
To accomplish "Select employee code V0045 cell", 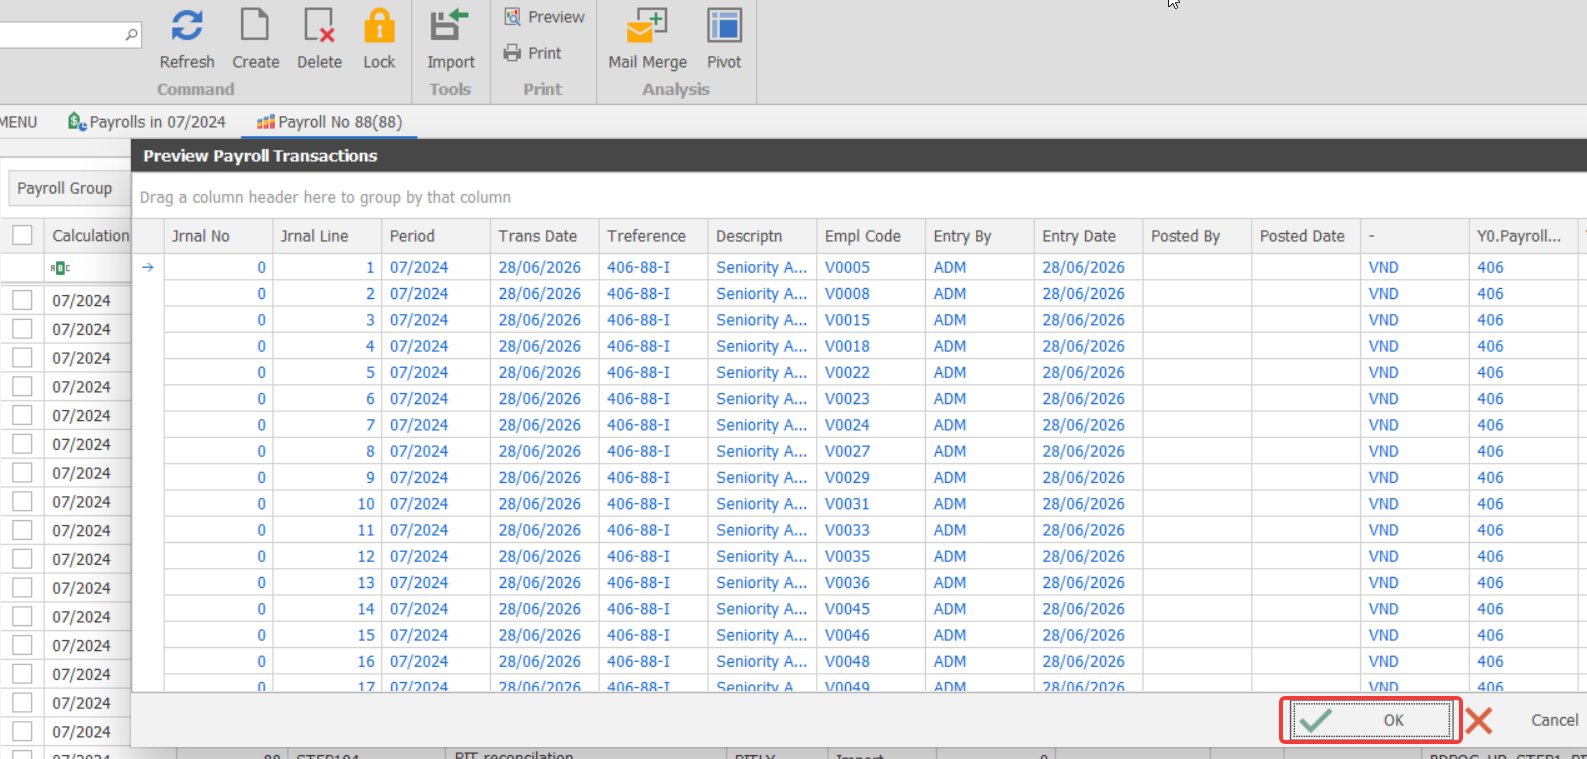I will pos(871,609).
